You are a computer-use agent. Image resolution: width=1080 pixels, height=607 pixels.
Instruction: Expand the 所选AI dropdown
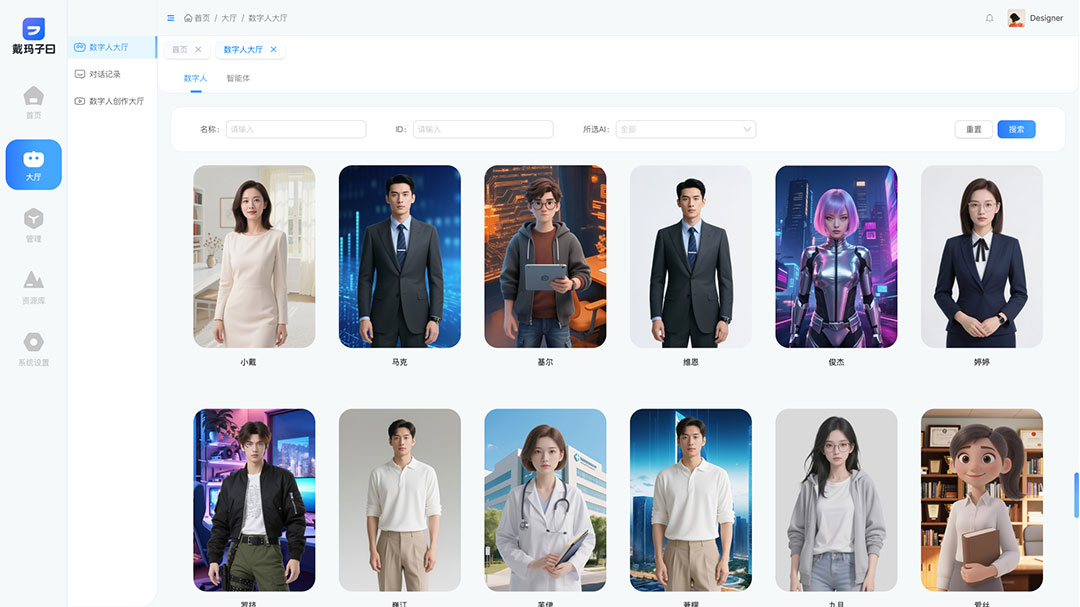686,129
